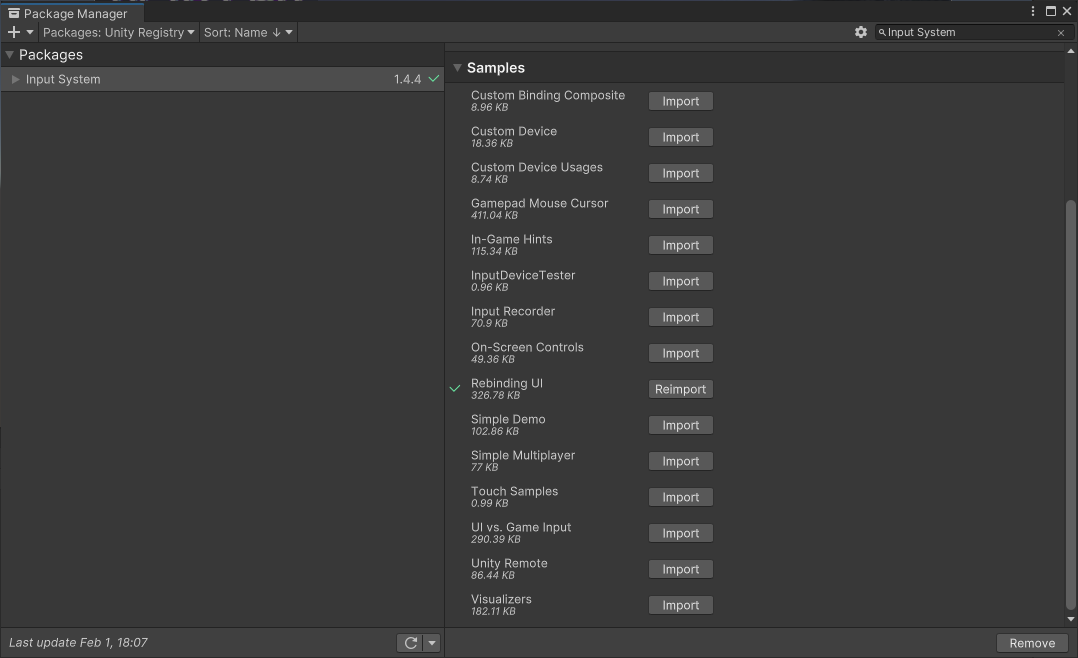This screenshot has height=658, width=1078.
Task: Click the InputDeviceTester label
Action: pyautogui.click(x=523, y=275)
